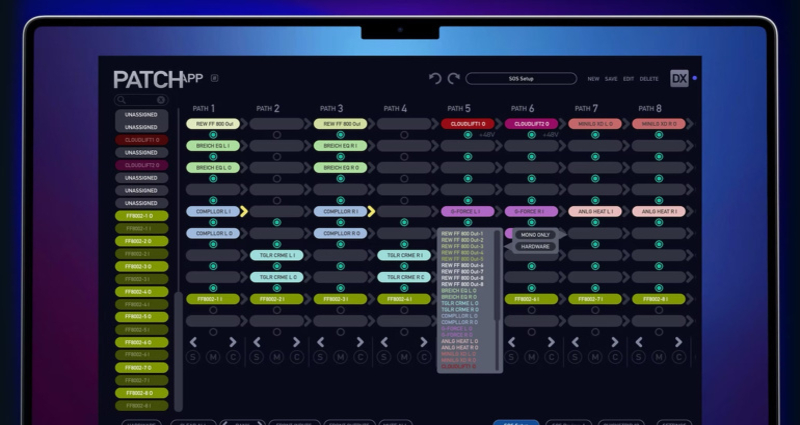800x425 pixels.
Task: Click the C circle under Path 3
Action: click(x=360, y=357)
